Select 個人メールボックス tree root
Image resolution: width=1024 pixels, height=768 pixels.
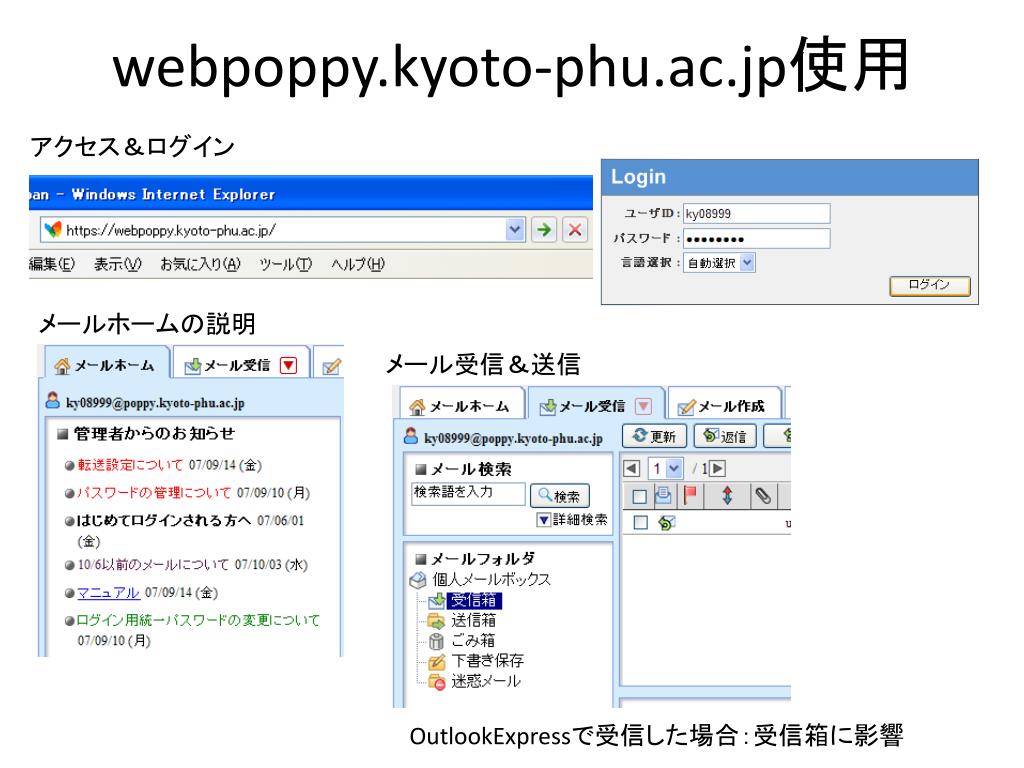(490, 579)
